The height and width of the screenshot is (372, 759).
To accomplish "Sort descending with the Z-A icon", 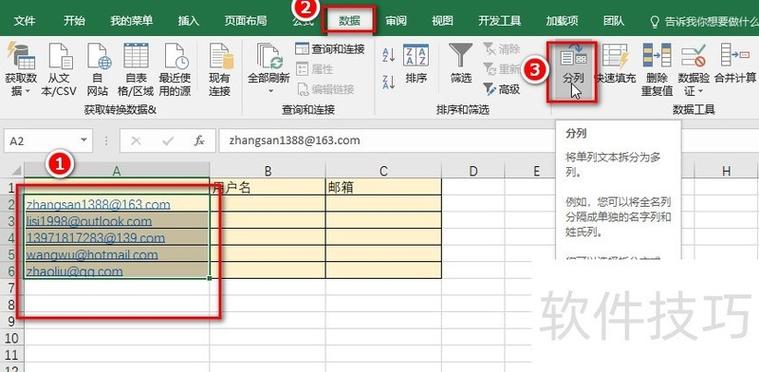I will coord(389,82).
